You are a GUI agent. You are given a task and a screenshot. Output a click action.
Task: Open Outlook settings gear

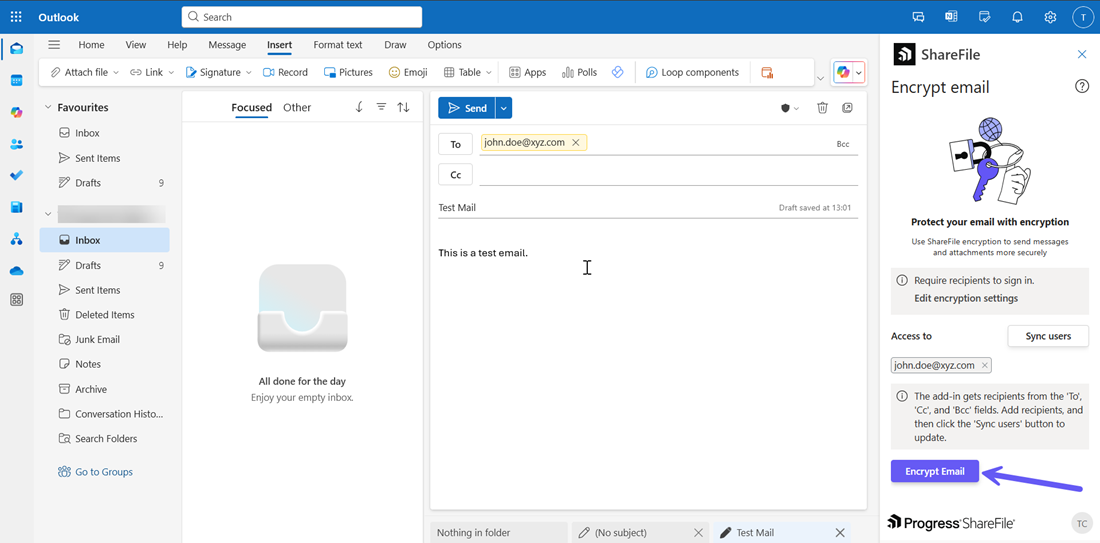click(1050, 17)
